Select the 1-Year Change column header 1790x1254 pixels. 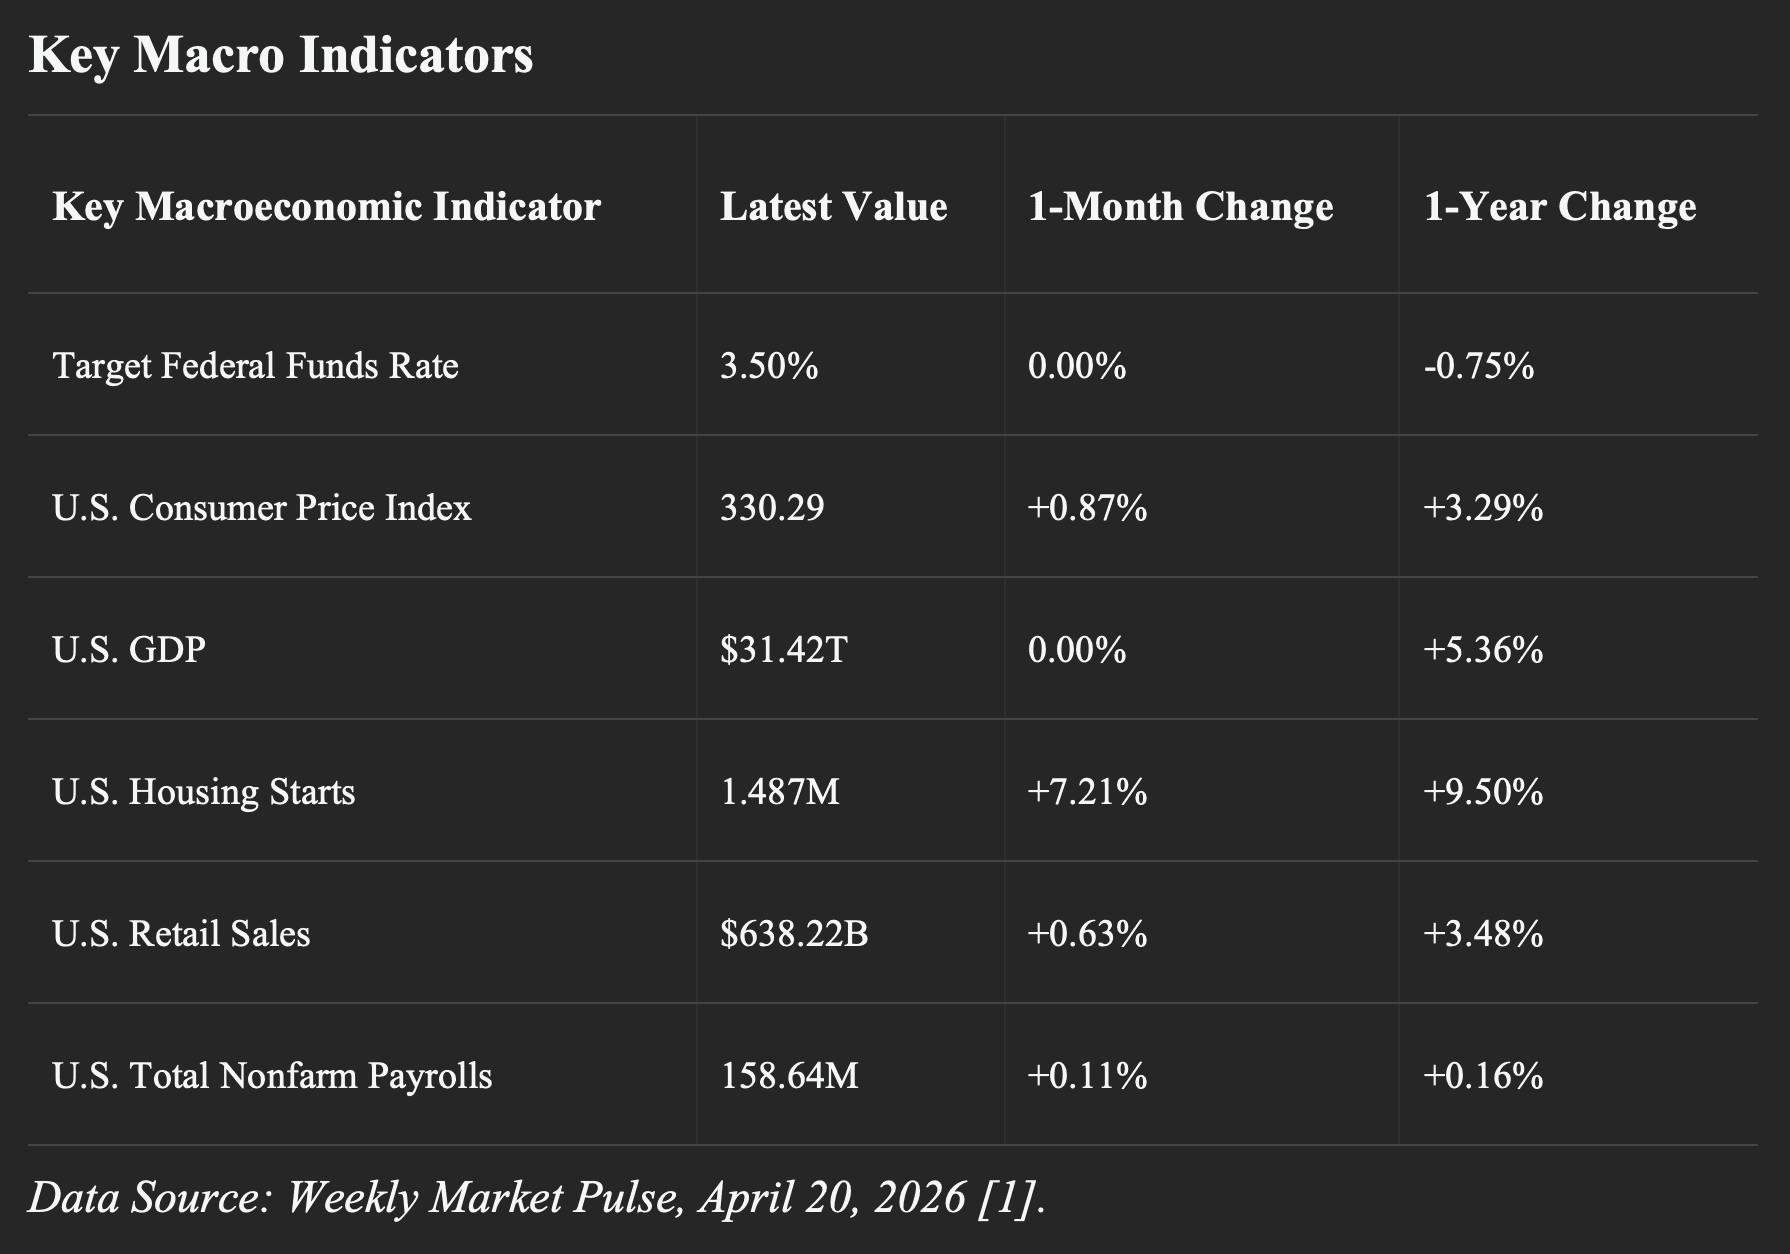click(1559, 207)
